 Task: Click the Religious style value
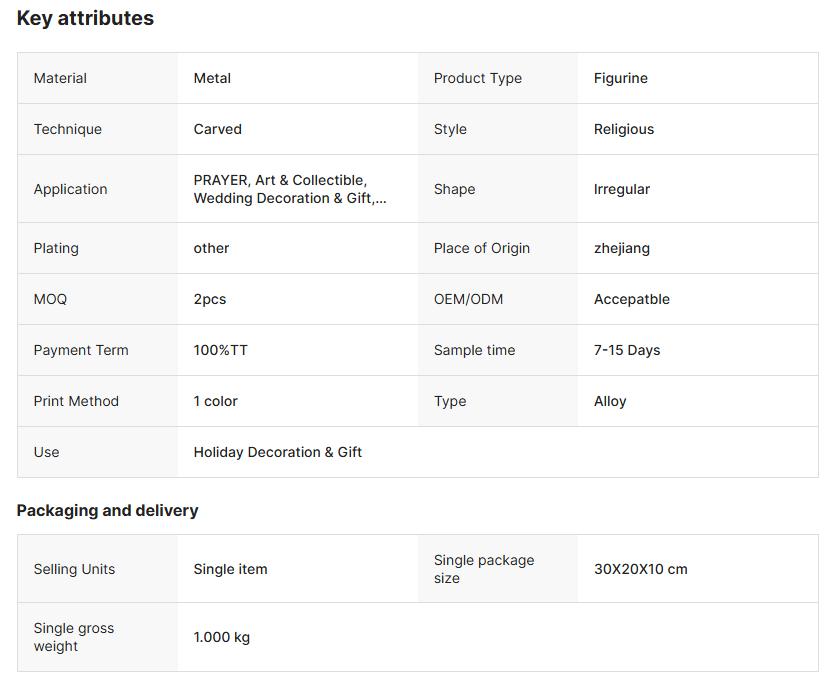coord(623,129)
